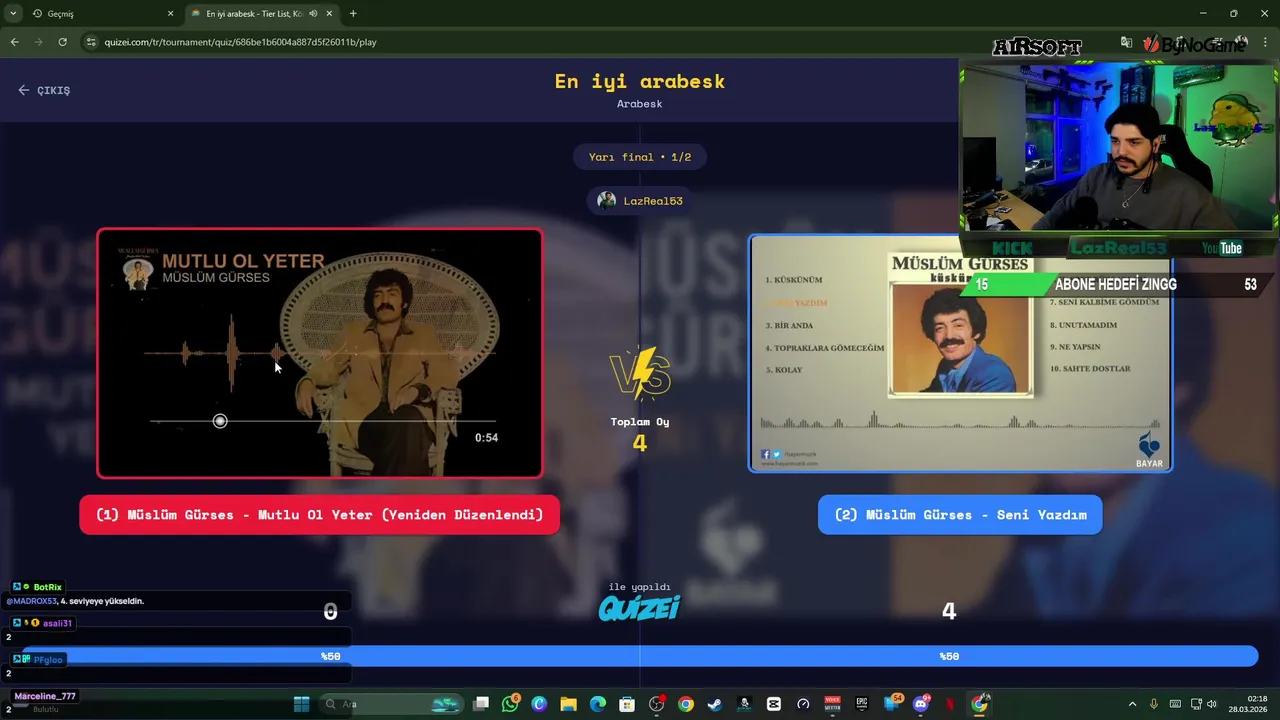Image resolution: width=1280 pixels, height=720 pixels.
Task: Click the taskbar search box Ara
Action: coord(392,704)
